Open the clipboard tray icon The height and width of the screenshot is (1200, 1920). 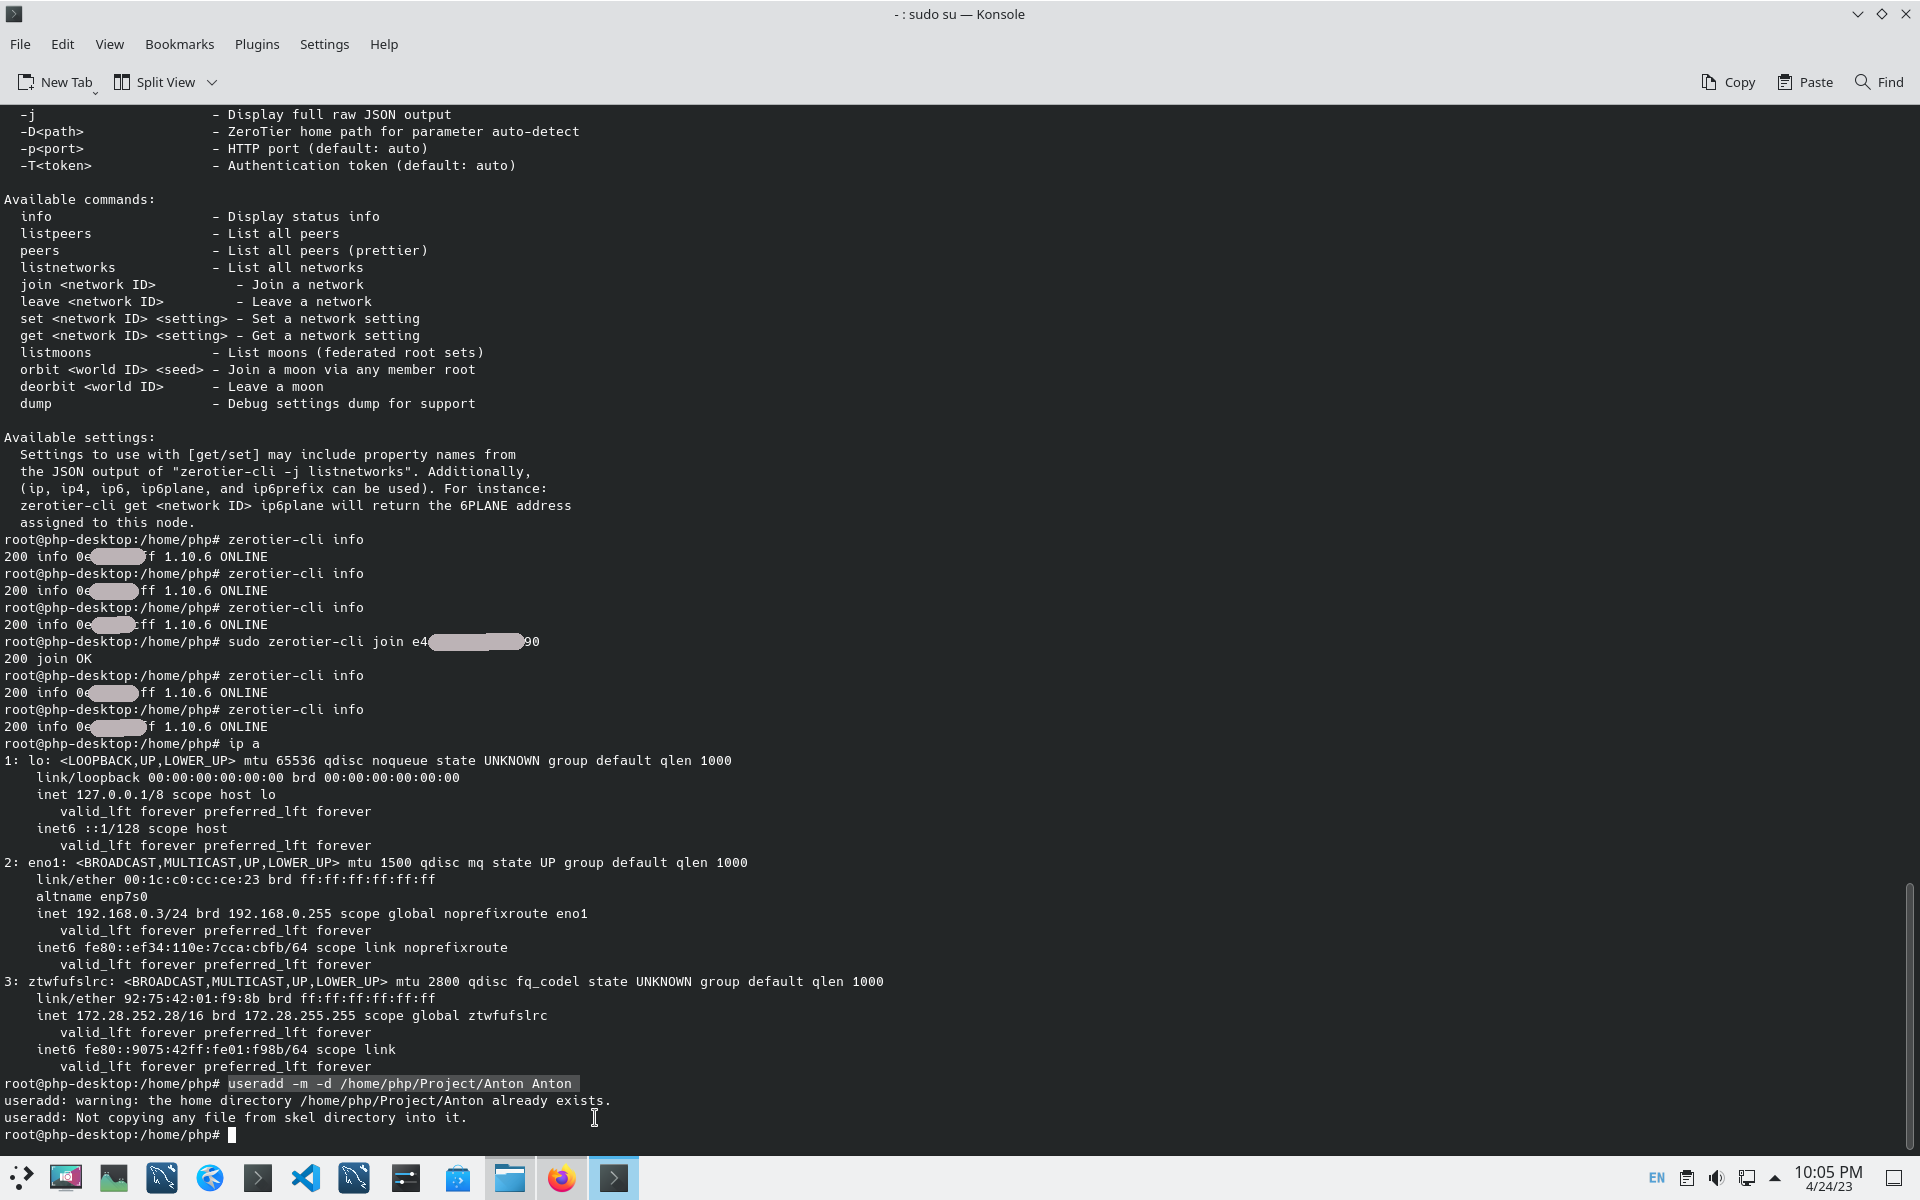[1687, 1178]
